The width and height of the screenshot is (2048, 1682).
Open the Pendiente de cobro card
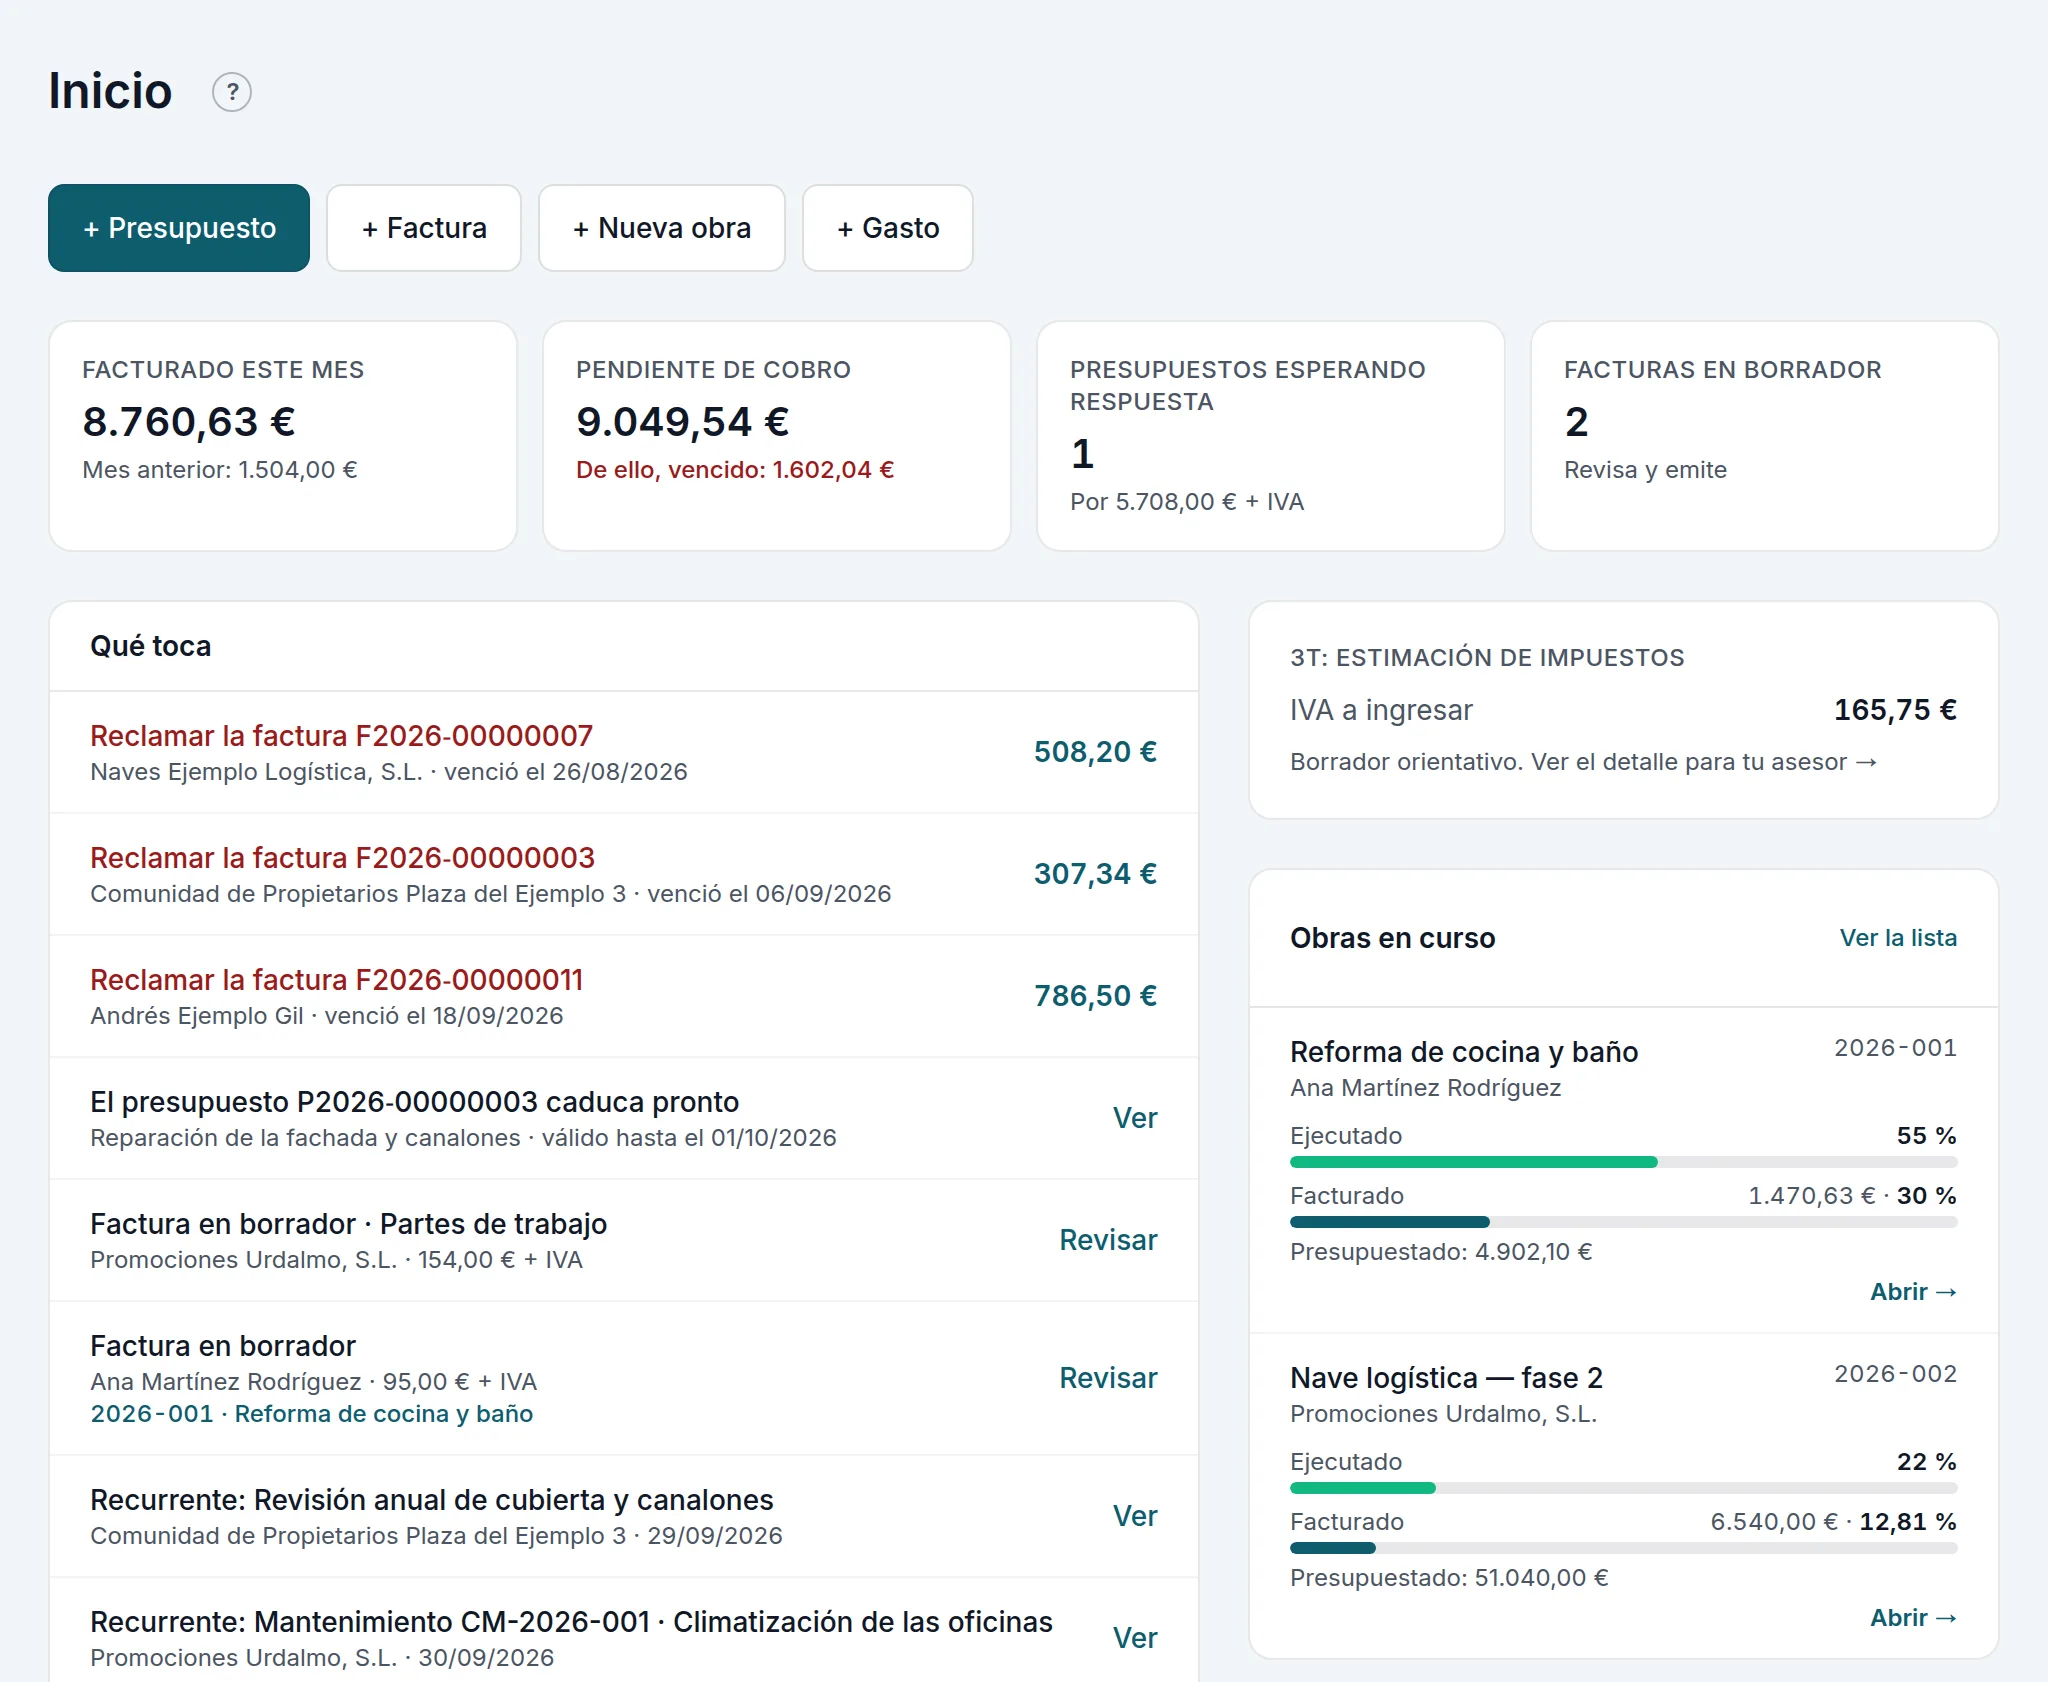[777, 436]
